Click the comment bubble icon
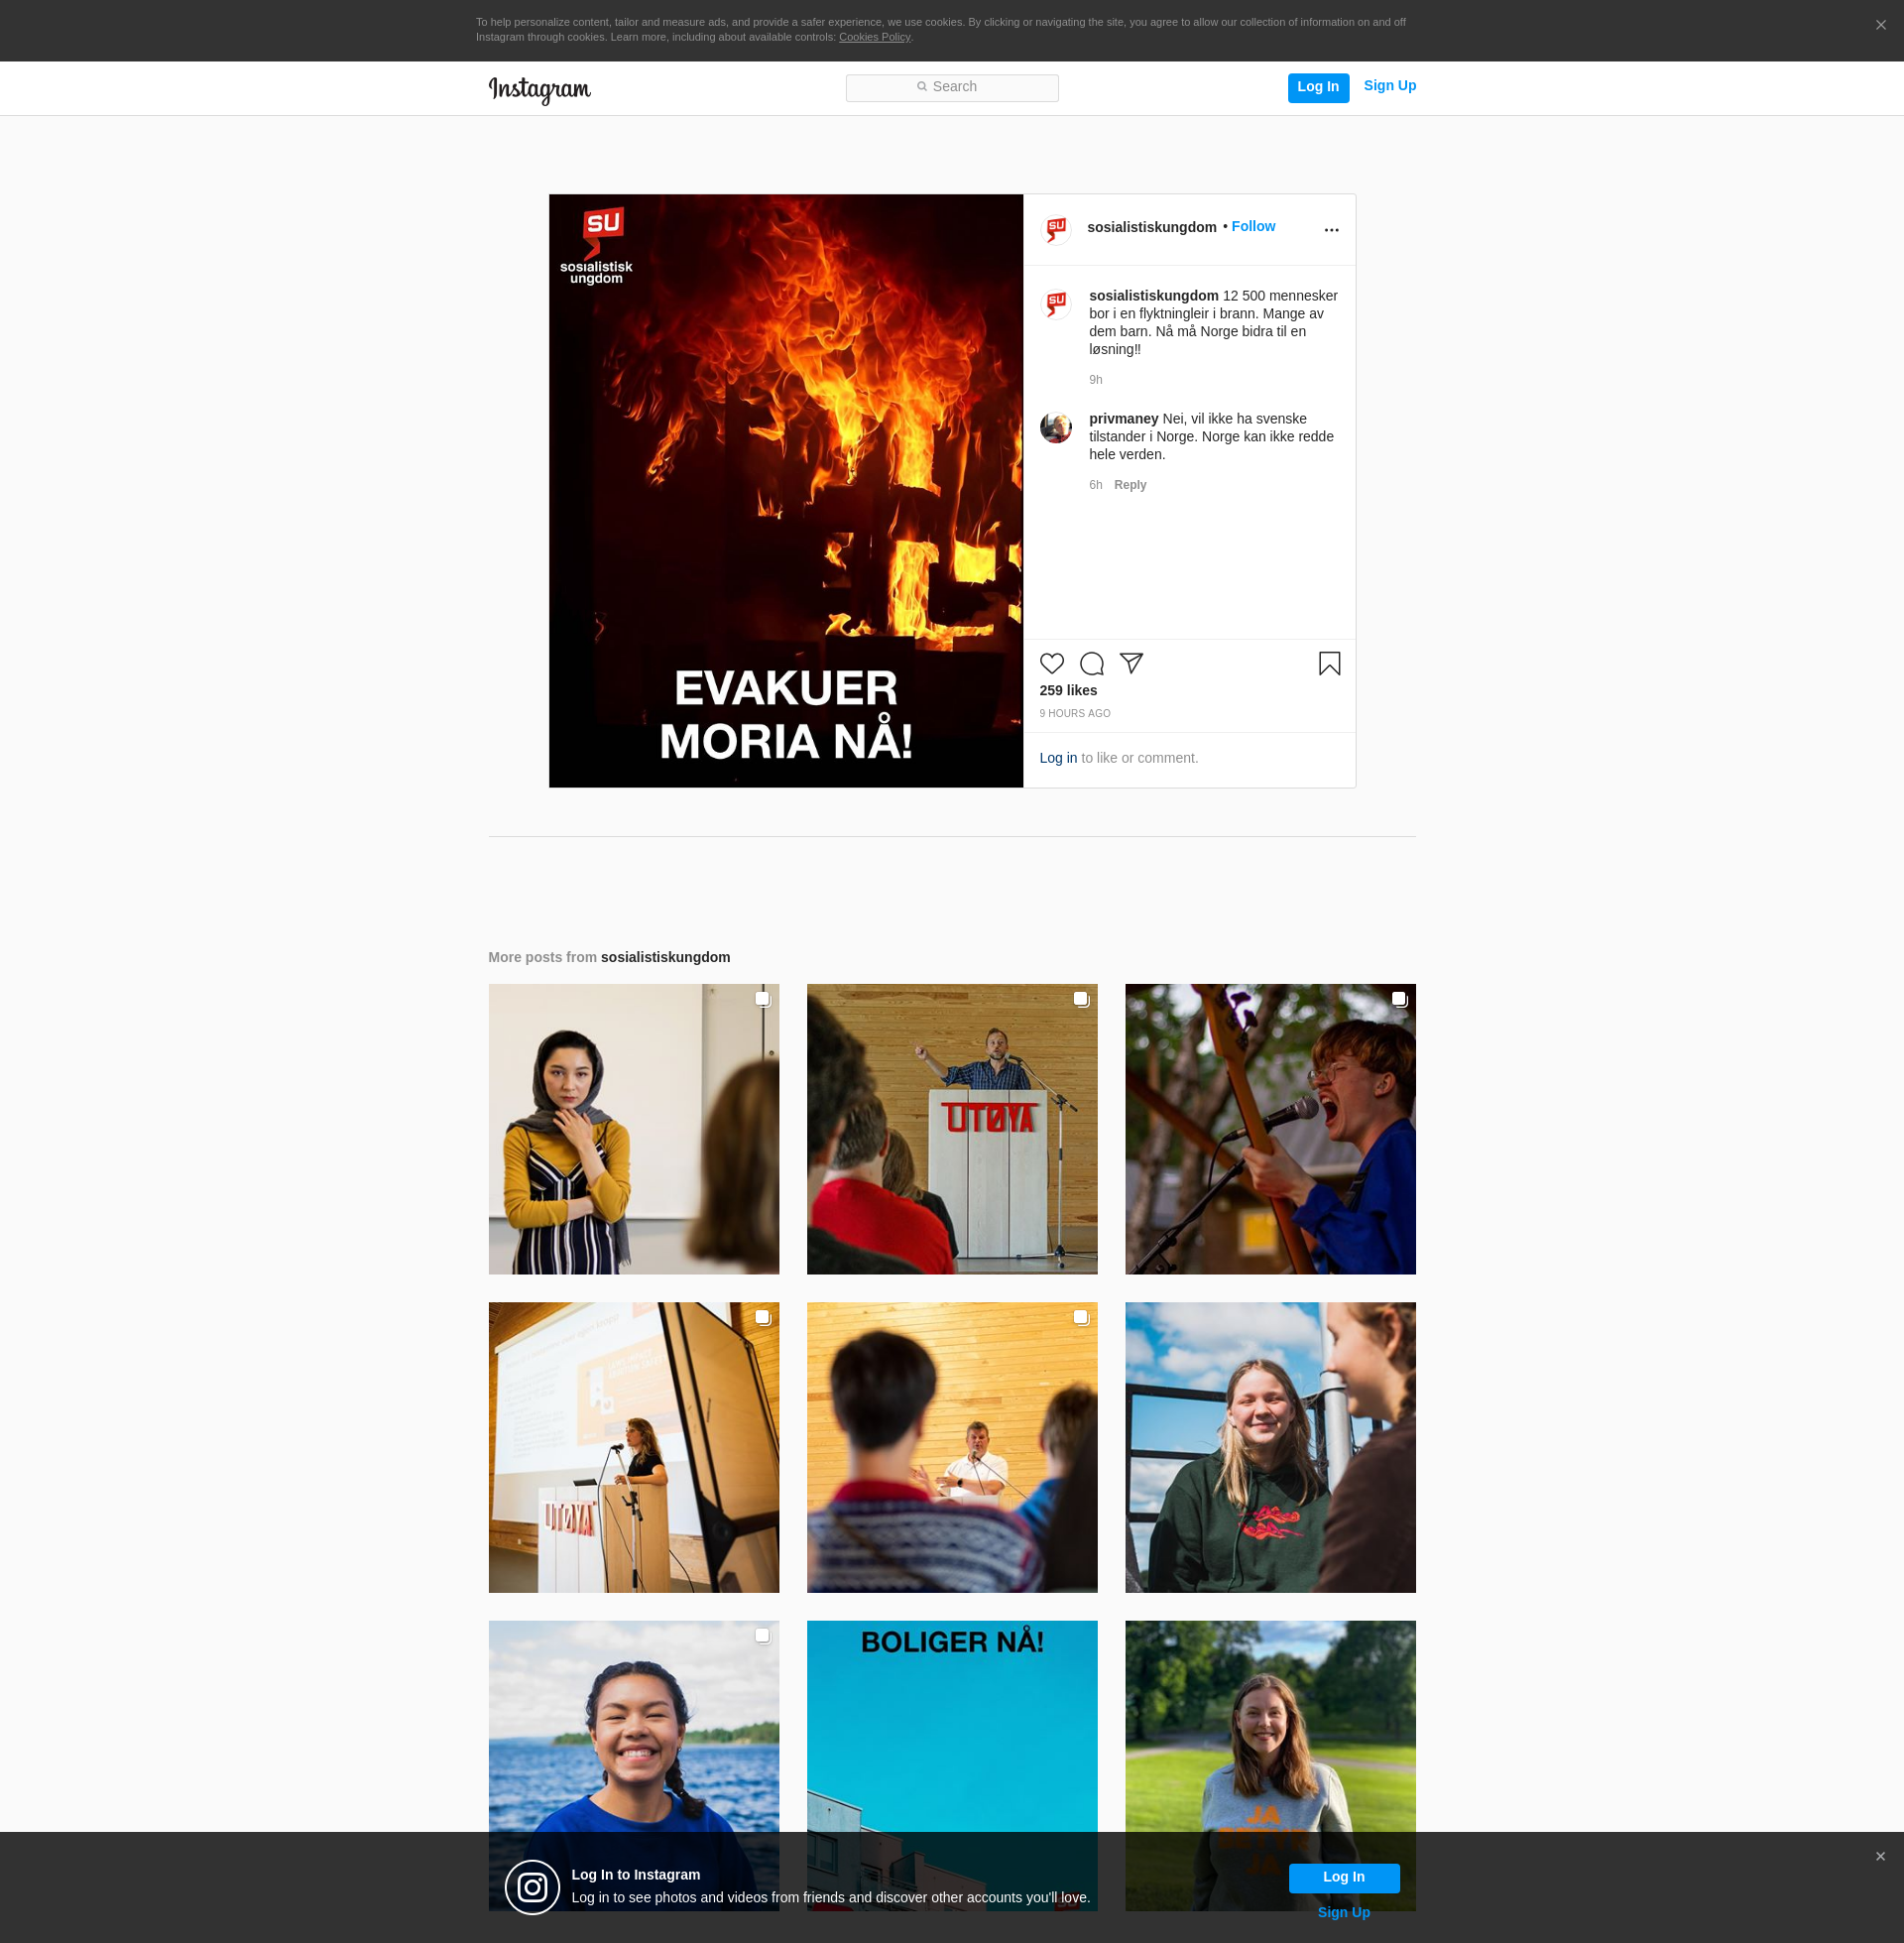The image size is (1904, 1943). (1092, 664)
